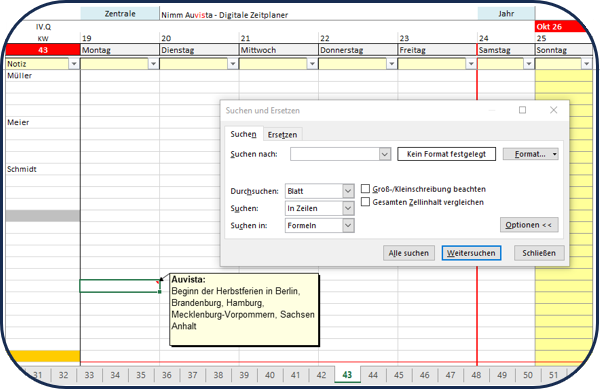
Task: Click the Alle suchen button
Action: click(409, 253)
